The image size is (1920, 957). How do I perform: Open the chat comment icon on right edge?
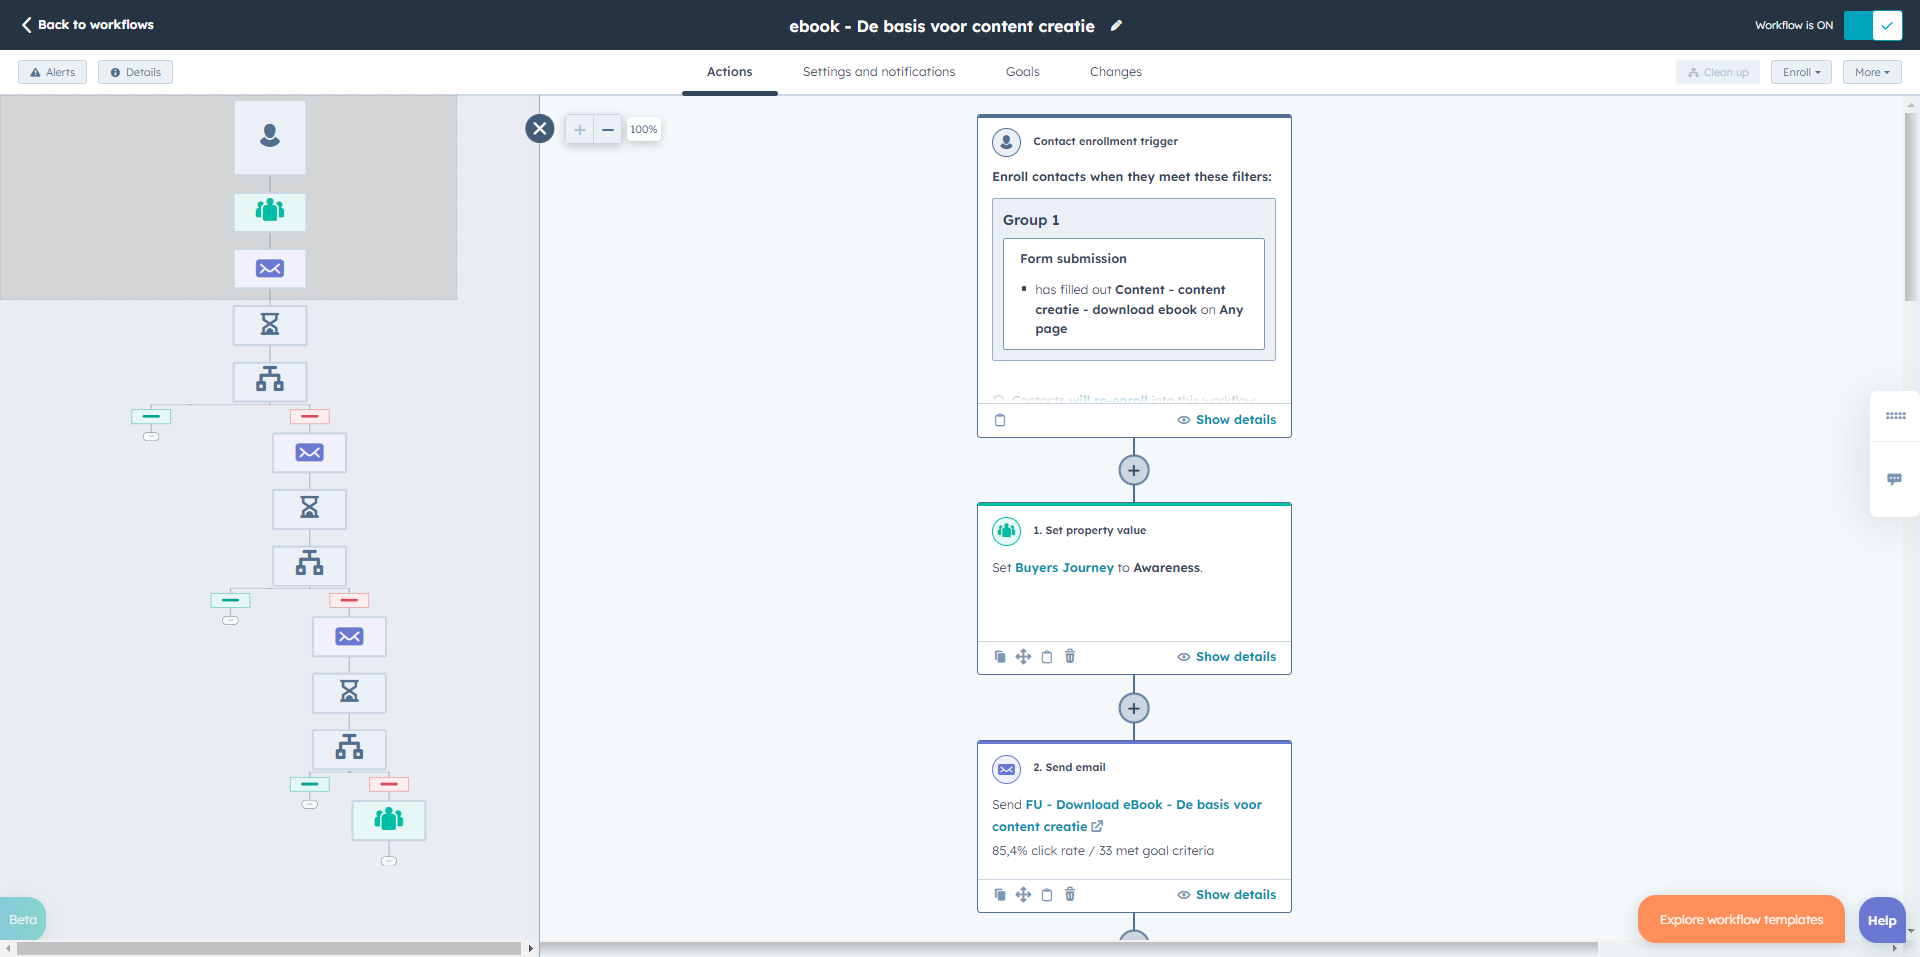(x=1894, y=480)
